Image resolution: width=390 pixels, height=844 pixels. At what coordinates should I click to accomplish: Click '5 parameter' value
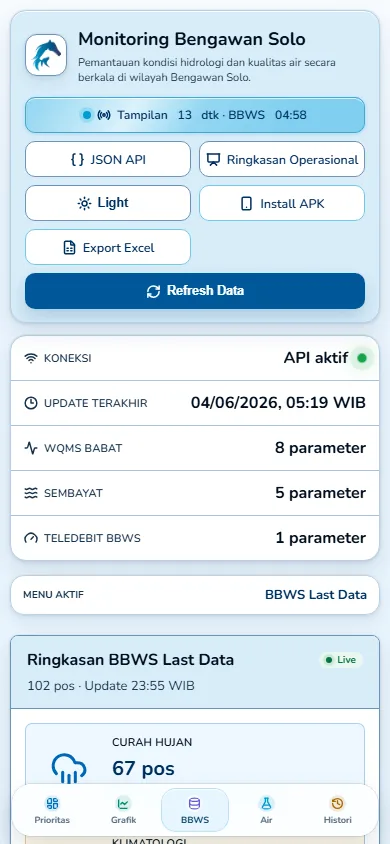(x=321, y=493)
